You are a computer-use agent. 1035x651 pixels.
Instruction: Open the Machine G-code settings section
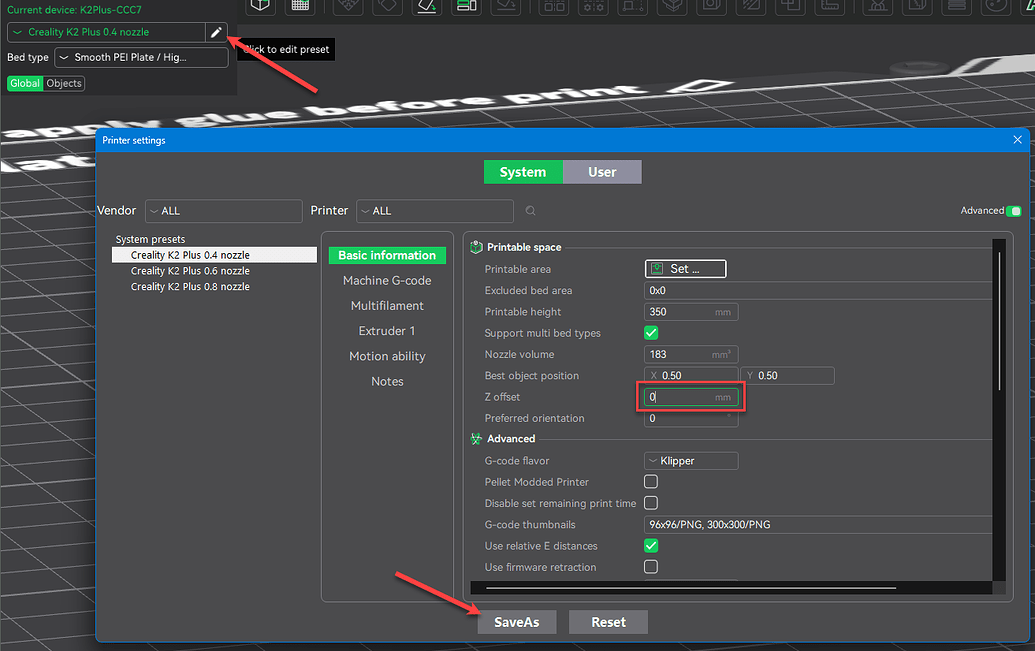coord(387,282)
